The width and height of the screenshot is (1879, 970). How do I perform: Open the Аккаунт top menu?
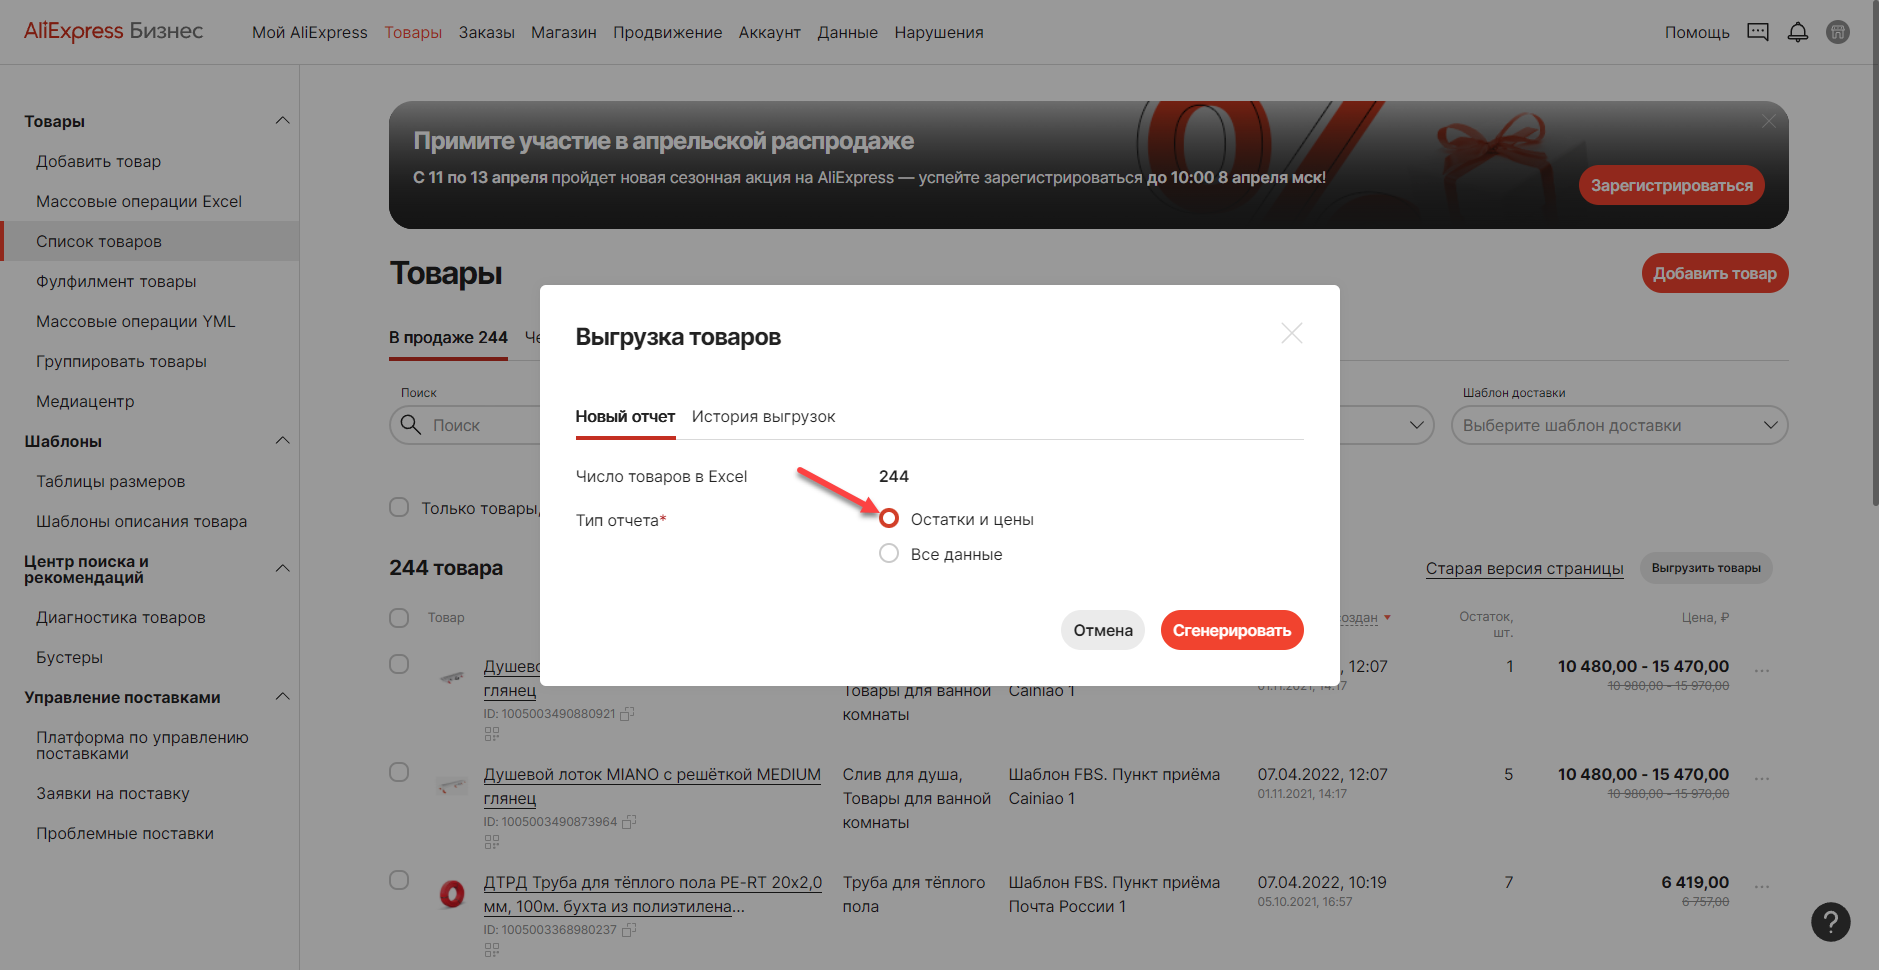click(x=770, y=32)
